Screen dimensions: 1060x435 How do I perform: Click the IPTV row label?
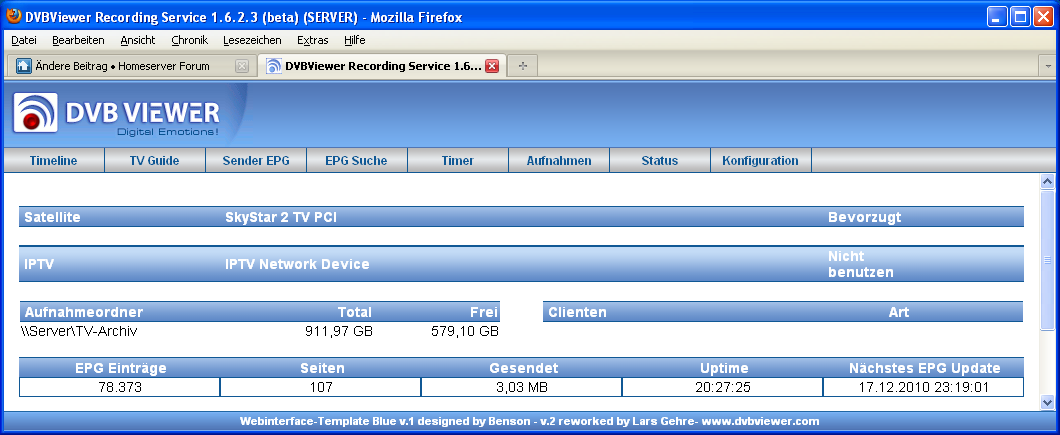point(39,264)
